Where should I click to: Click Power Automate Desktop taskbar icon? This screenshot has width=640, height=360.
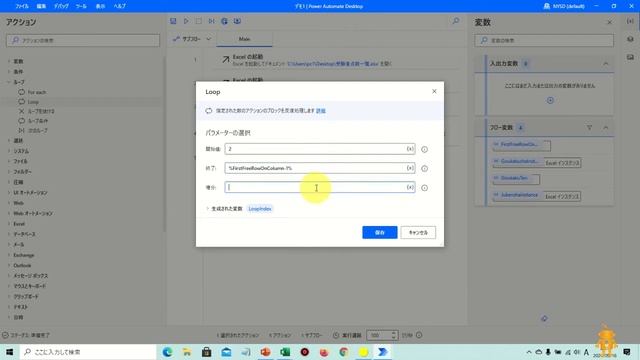(x=382, y=352)
